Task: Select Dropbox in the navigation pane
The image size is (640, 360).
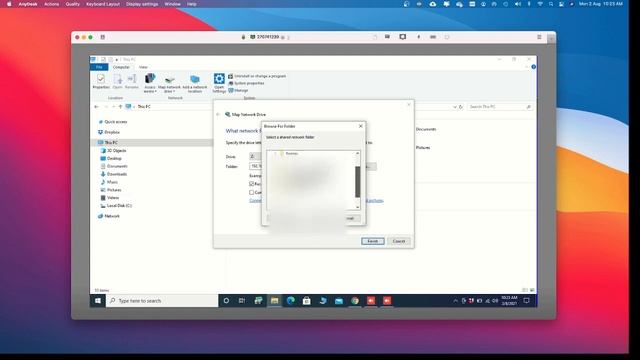Action: [x=109, y=132]
